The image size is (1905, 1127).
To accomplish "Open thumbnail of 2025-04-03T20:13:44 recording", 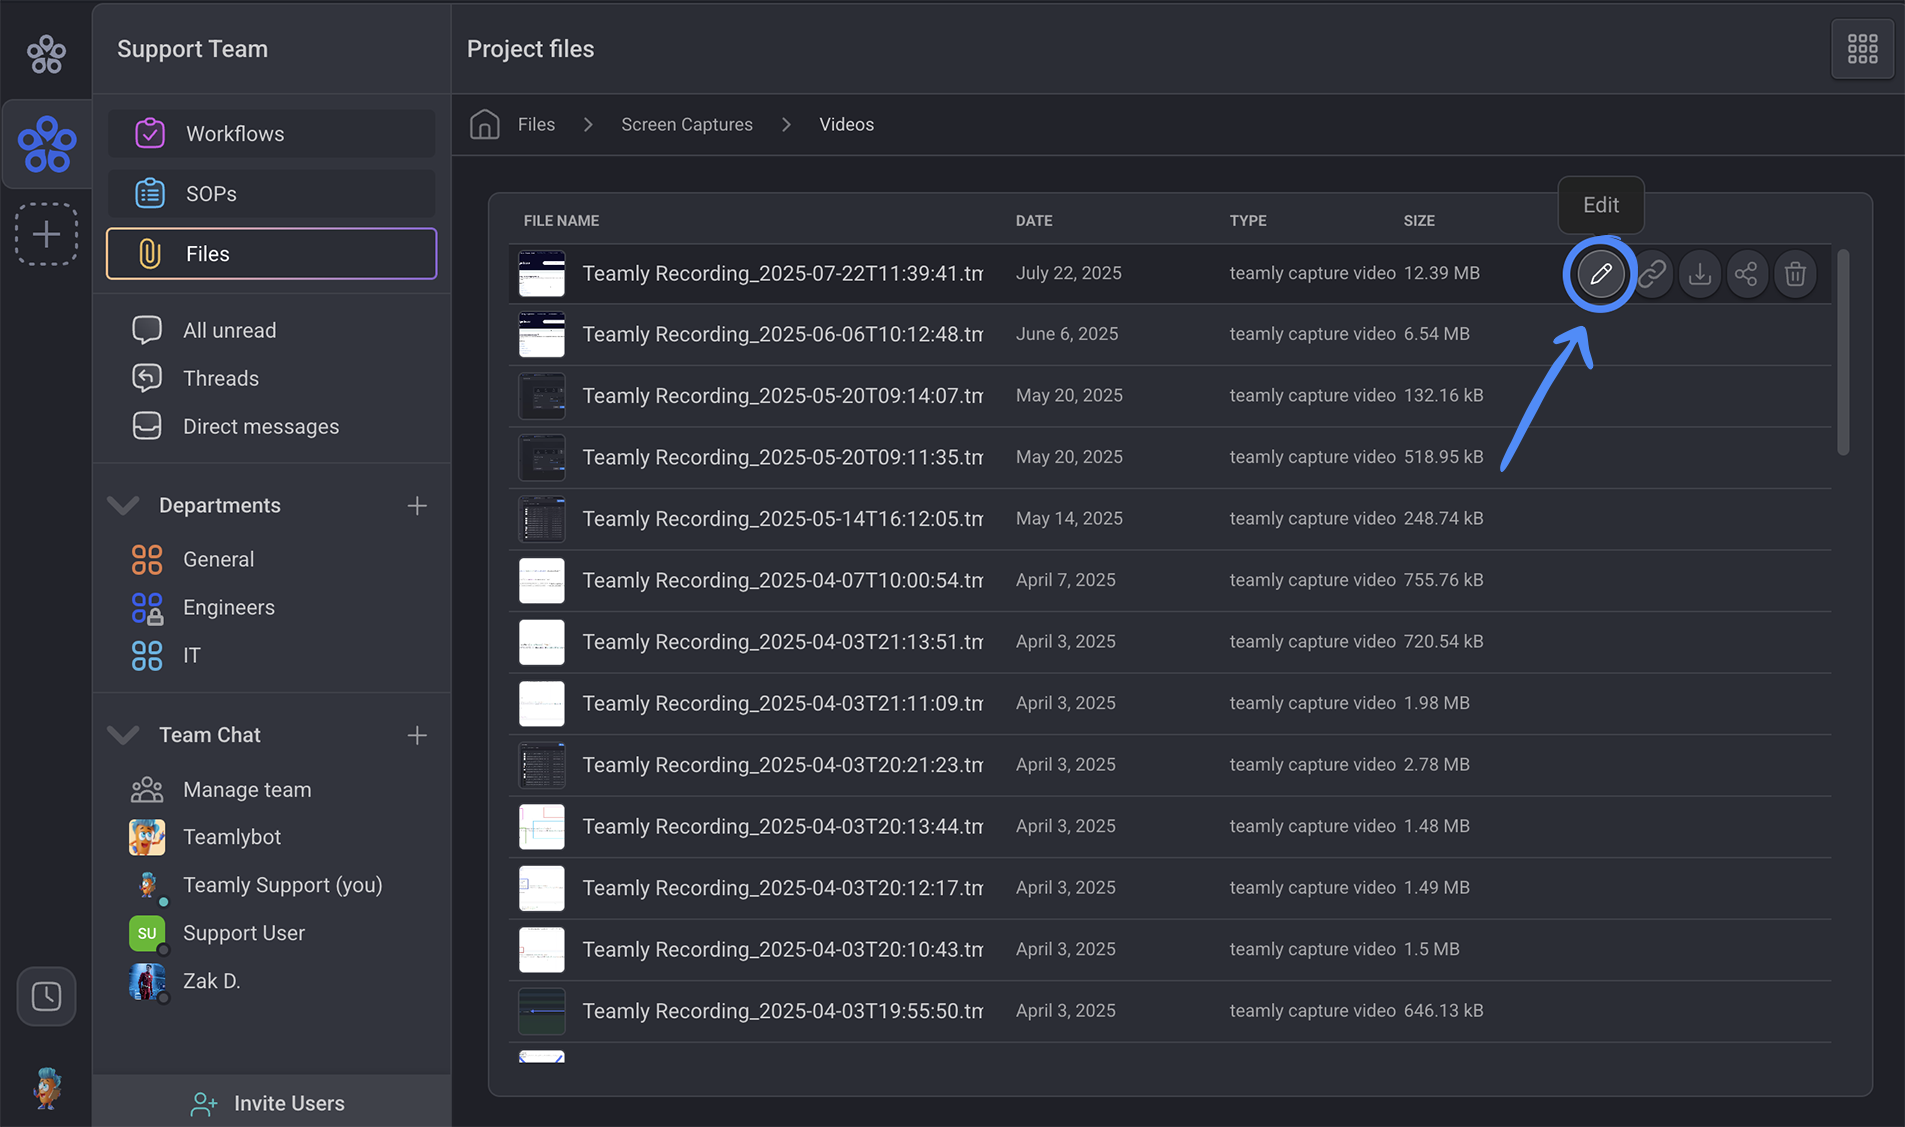I will pos(541,826).
